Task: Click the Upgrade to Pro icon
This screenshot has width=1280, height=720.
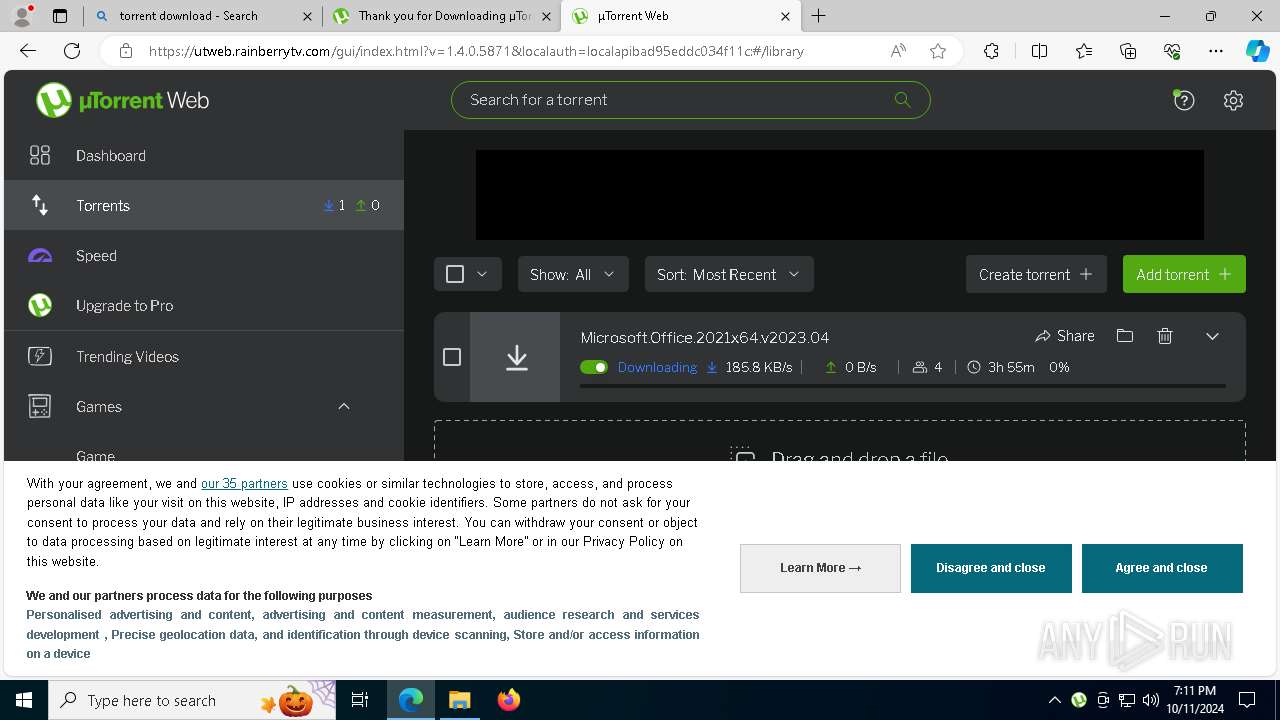Action: [x=40, y=305]
